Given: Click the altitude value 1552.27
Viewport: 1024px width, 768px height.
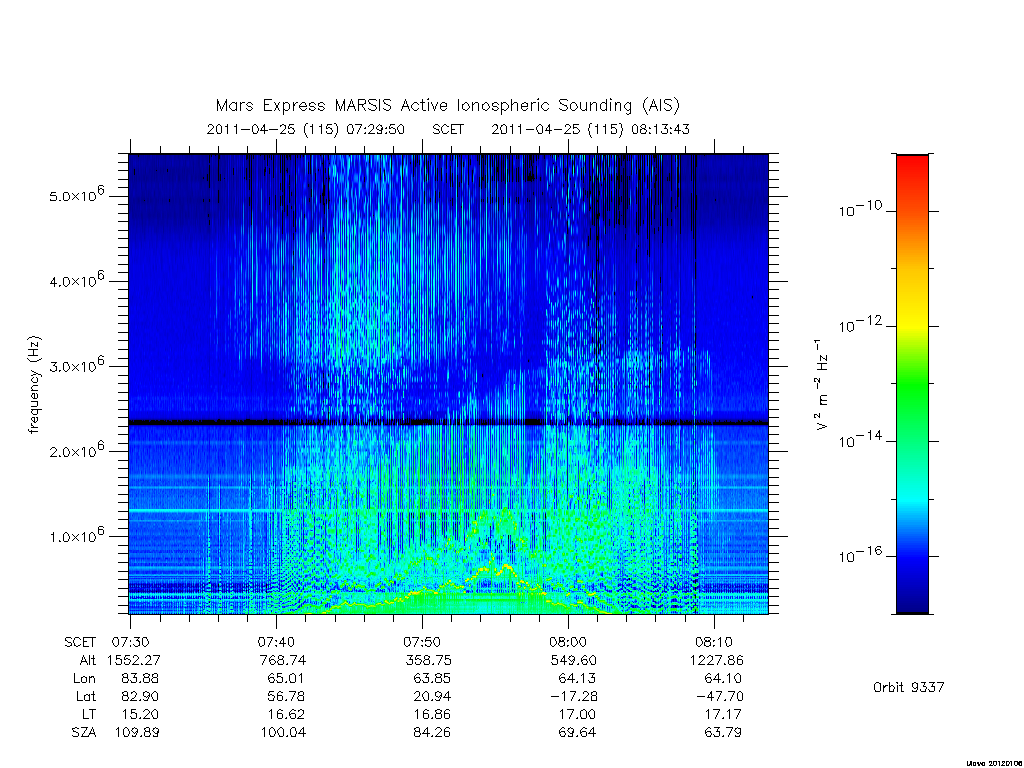Looking at the screenshot, I should pyautogui.click(x=133, y=660).
